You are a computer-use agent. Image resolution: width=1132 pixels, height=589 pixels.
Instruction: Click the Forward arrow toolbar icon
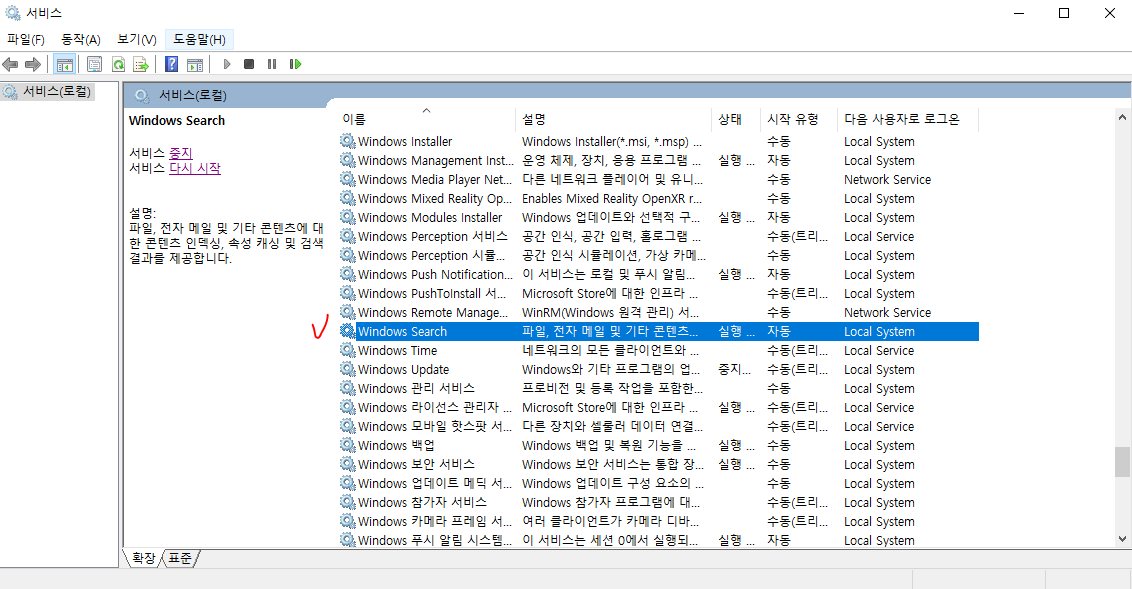click(32, 64)
